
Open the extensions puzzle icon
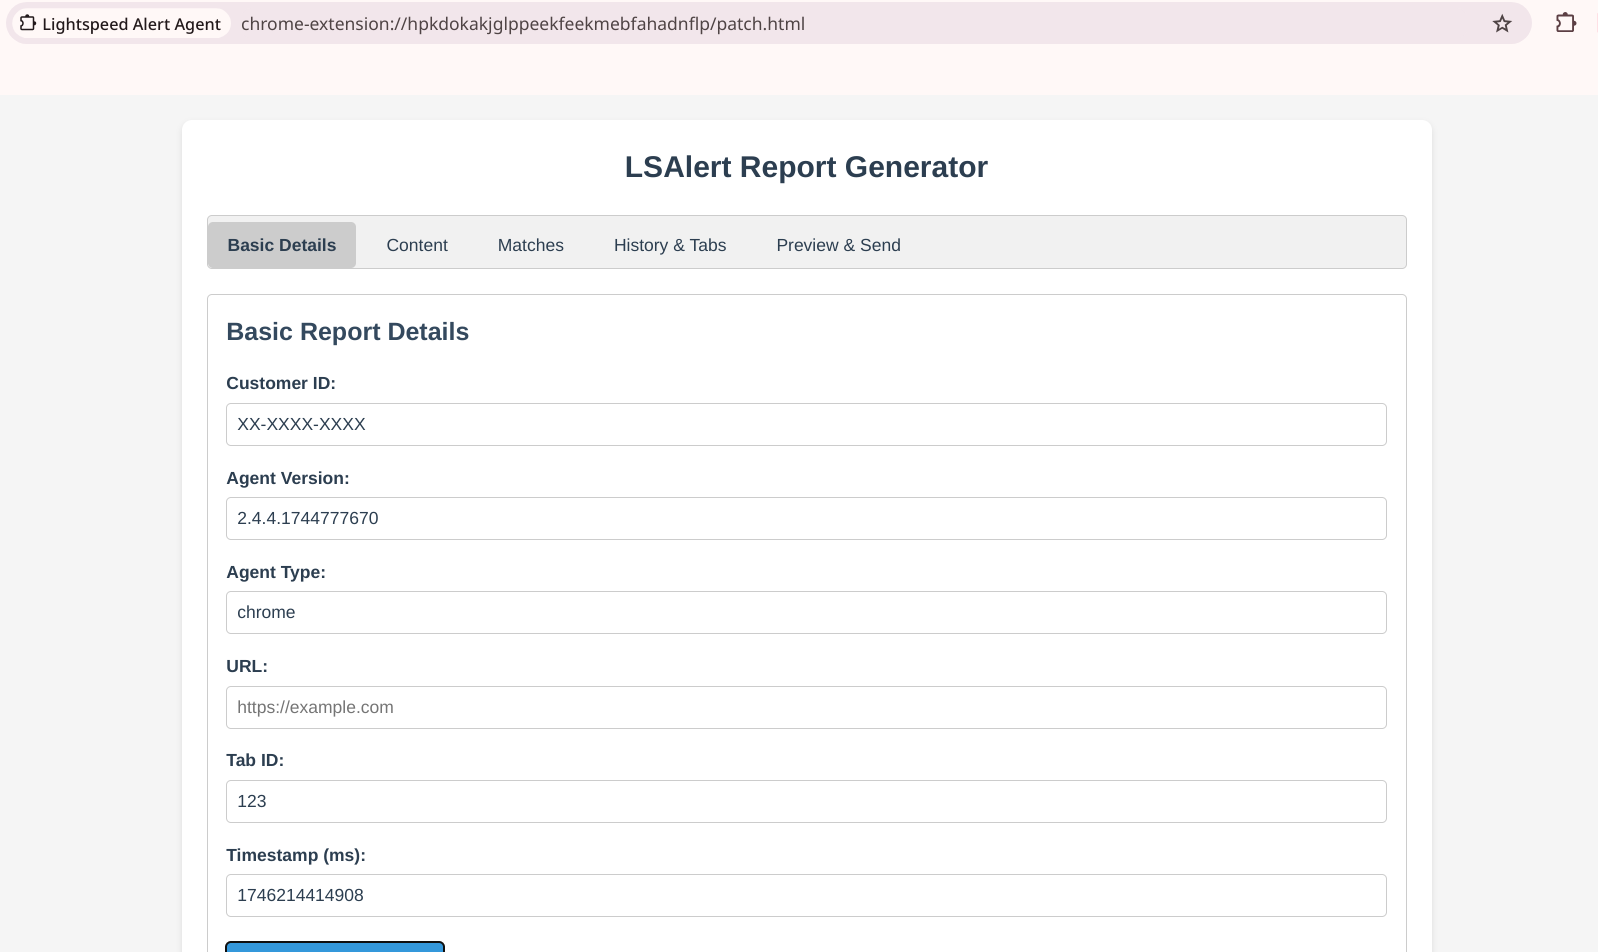click(1566, 23)
